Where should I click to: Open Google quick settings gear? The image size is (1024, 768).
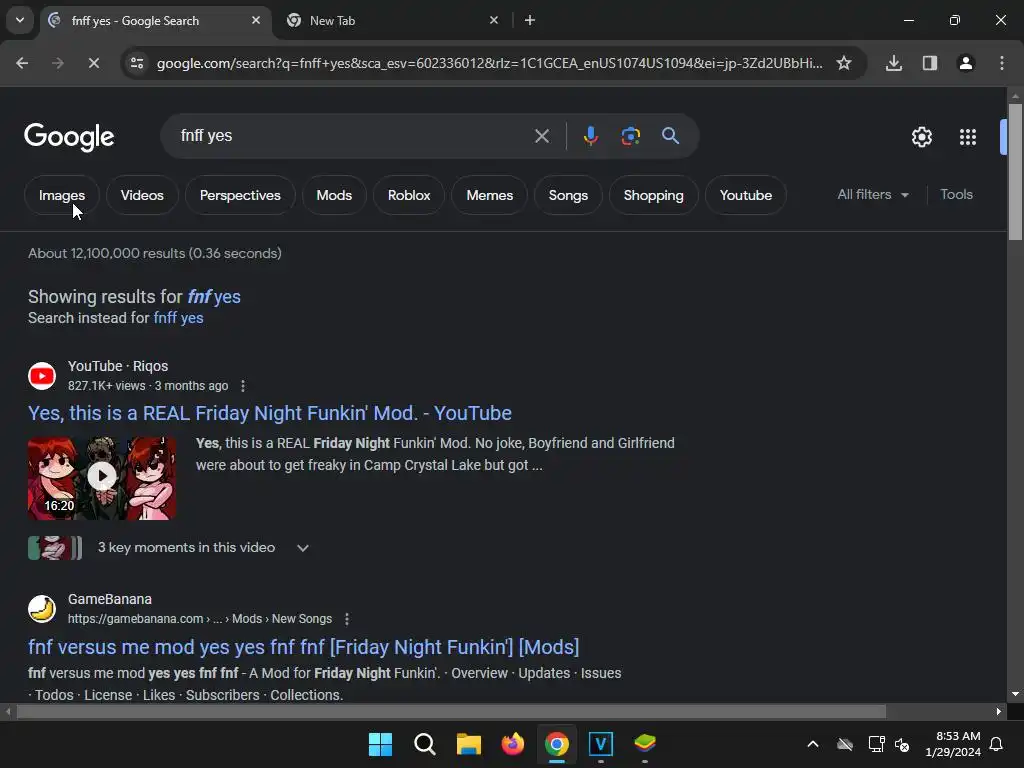coord(921,137)
